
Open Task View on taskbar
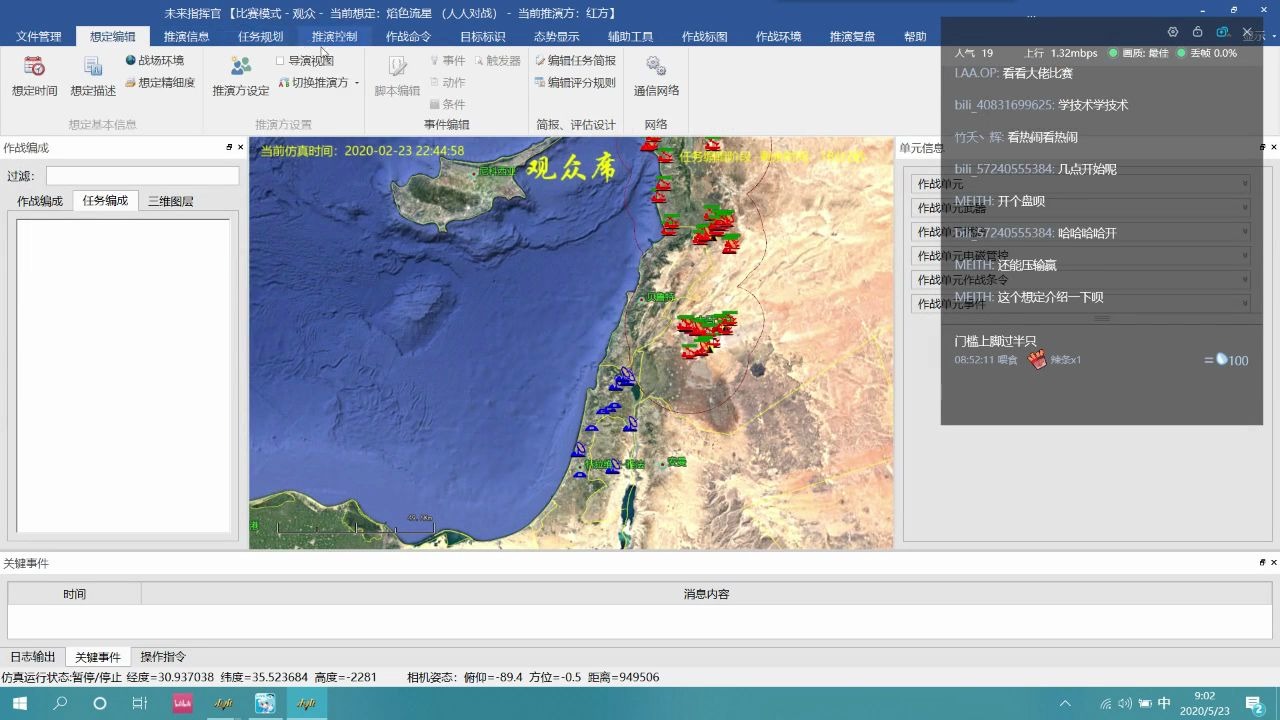(x=140, y=703)
